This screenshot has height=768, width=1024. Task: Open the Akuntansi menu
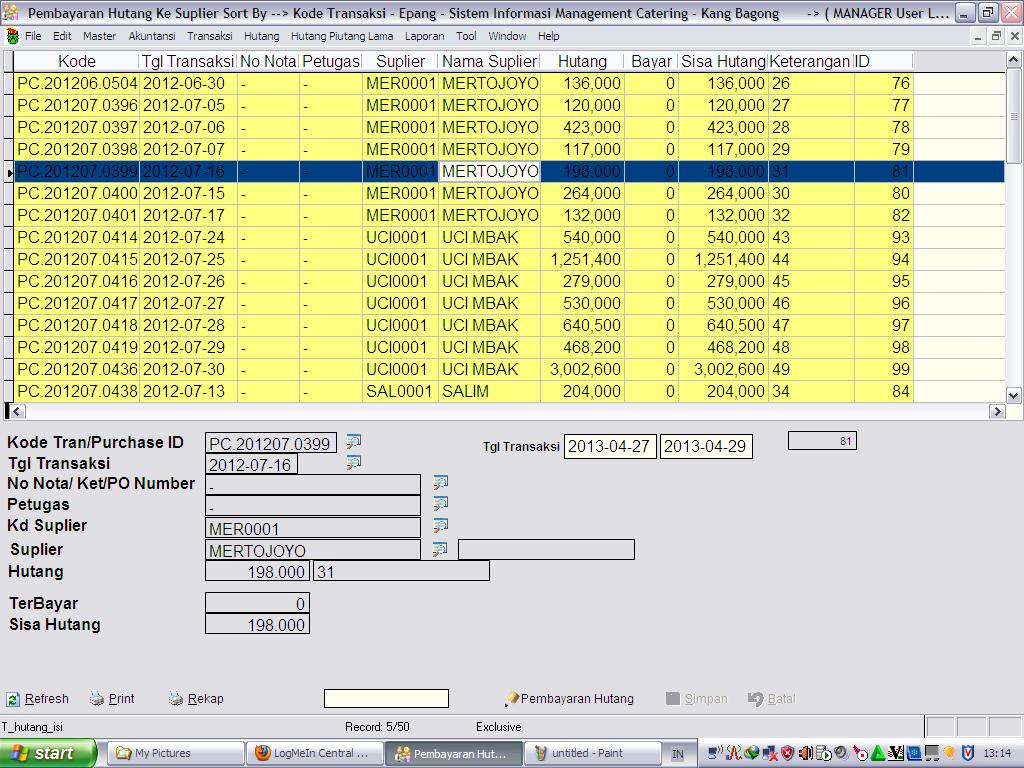point(151,36)
